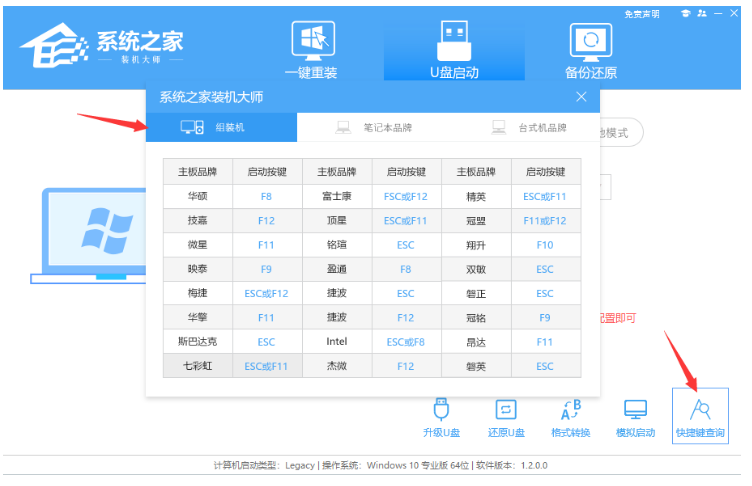This screenshot has height=486, width=752.
Task: Launch the 模拟启动 simulated boot tool
Action: 635,418
